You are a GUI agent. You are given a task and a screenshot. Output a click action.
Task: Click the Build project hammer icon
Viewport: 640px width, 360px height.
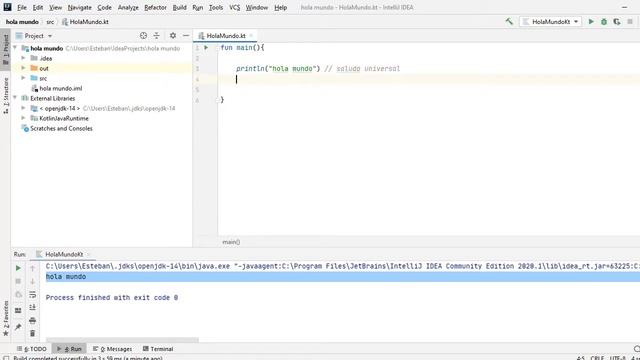tap(509, 22)
